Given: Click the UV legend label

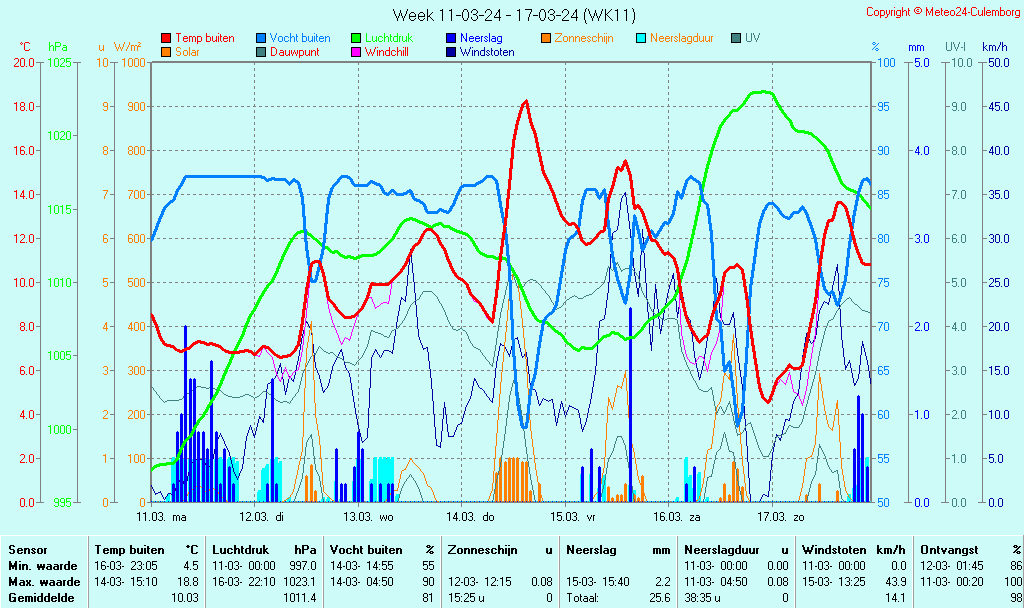Looking at the screenshot, I should pyautogui.click(x=752, y=38).
